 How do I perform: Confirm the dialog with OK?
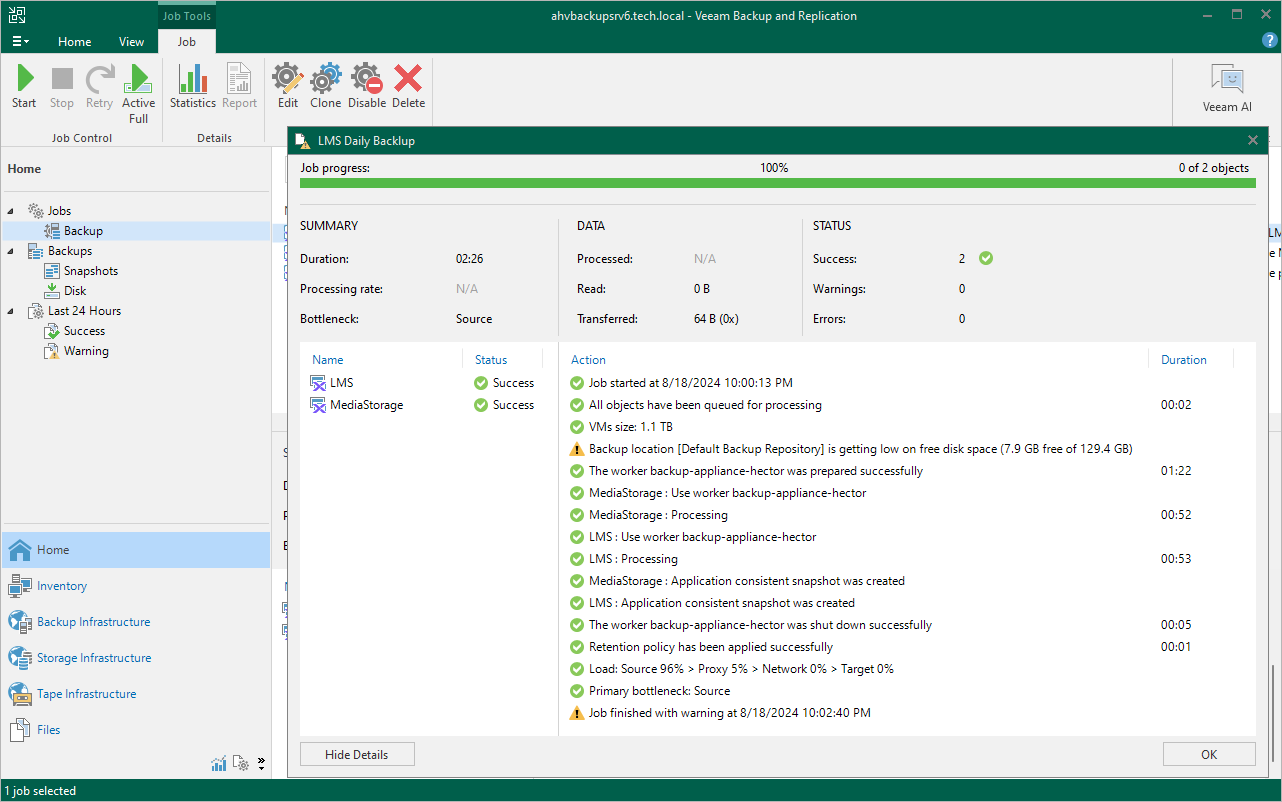[x=1209, y=755]
